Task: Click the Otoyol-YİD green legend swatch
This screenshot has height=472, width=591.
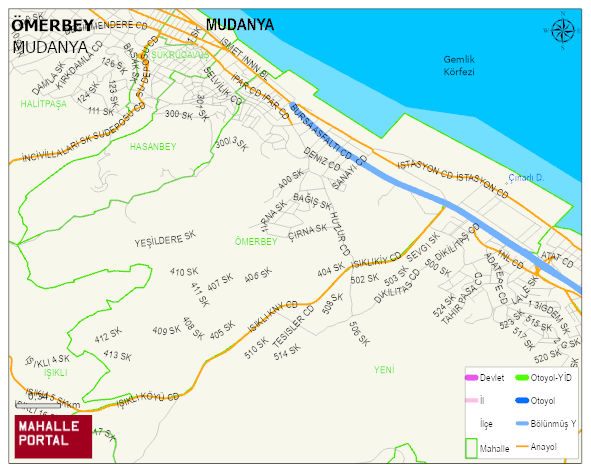Action: (522, 377)
